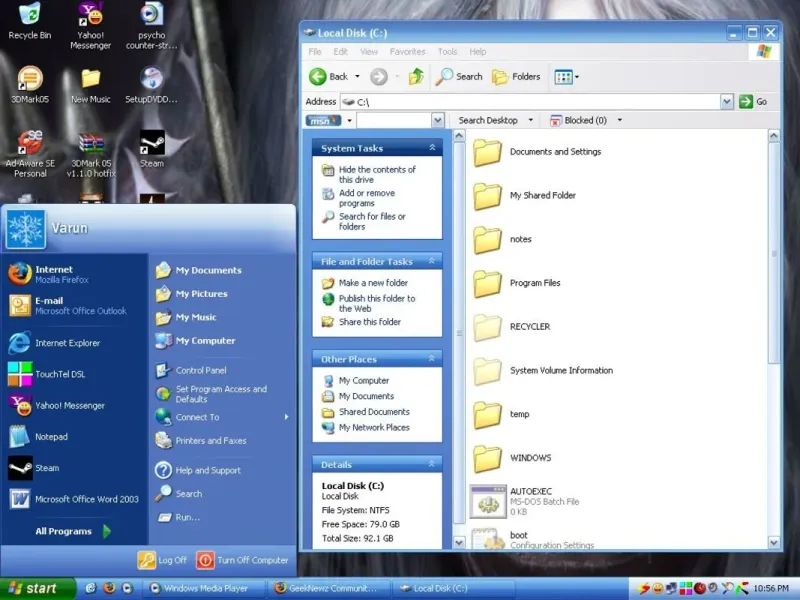Click the Turn Off Computer button
The width and height of the screenshot is (800, 600).
tap(242, 560)
